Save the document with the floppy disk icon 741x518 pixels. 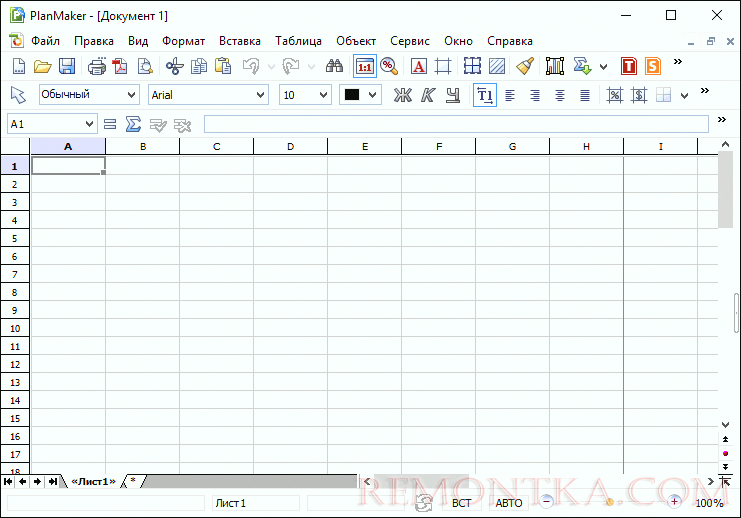click(x=67, y=66)
